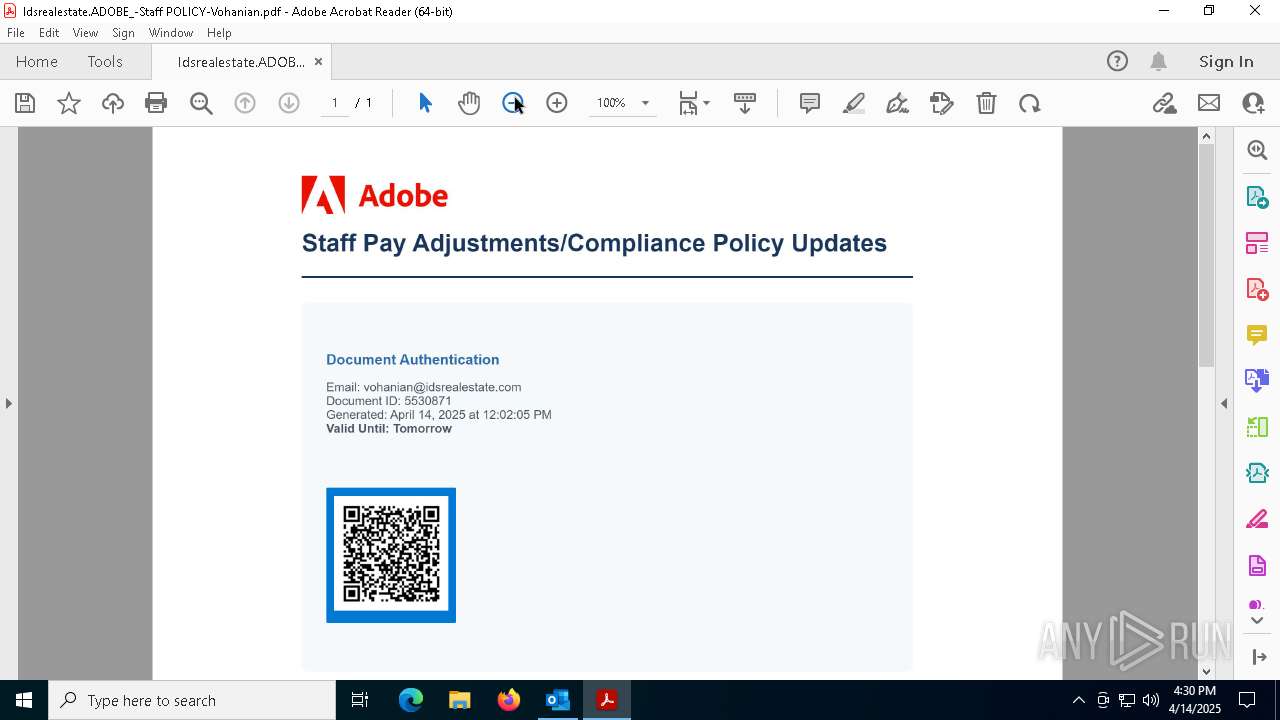Viewport: 1280px width, 720px height.
Task: Select the Highlight text pen tool
Action: tap(854, 103)
